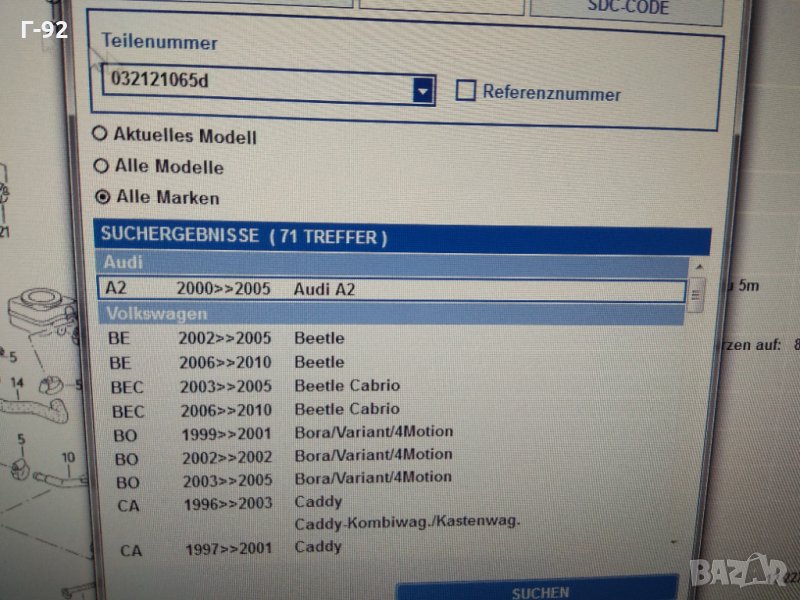Click the Audi group header
800x600 pixels.
point(390,264)
